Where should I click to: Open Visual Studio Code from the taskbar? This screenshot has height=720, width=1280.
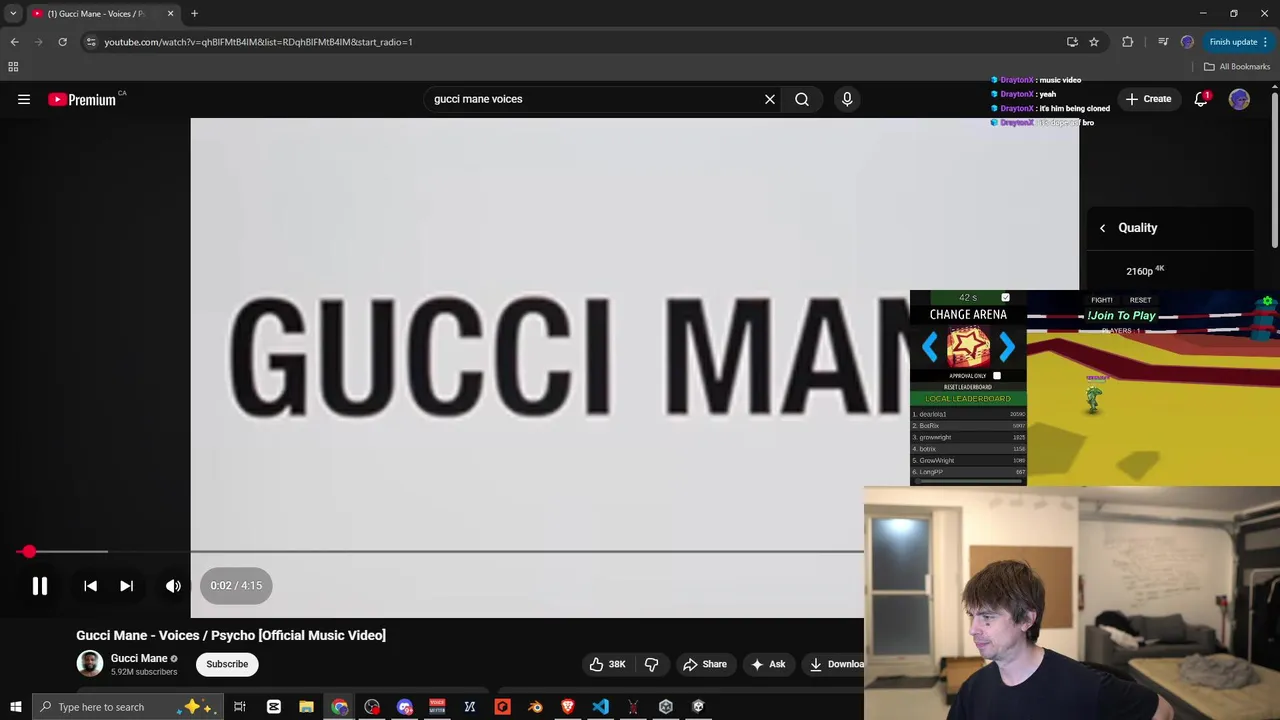[600, 707]
